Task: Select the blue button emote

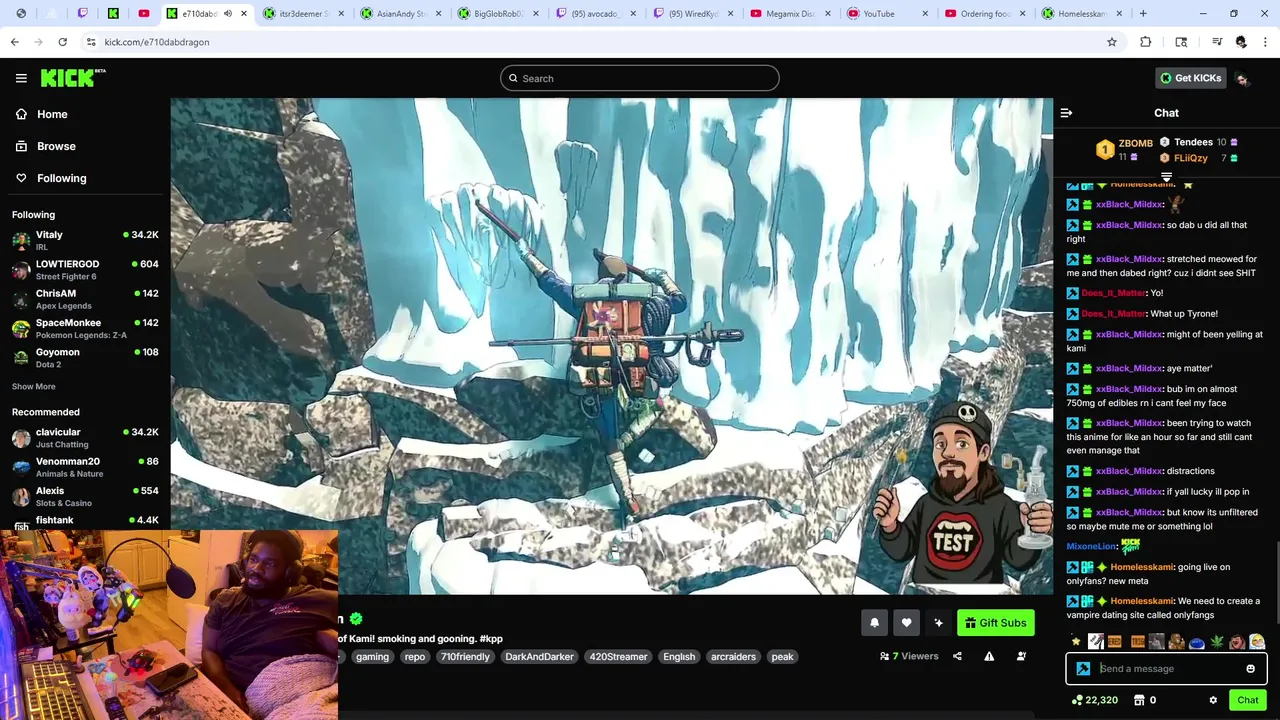Action: click(1197, 642)
